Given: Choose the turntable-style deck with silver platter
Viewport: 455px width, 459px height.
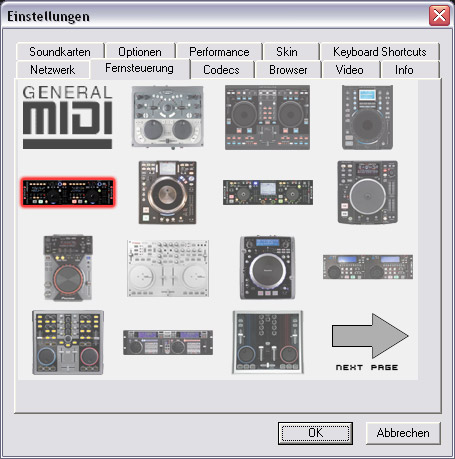Looking at the screenshot, I should coord(168,192).
